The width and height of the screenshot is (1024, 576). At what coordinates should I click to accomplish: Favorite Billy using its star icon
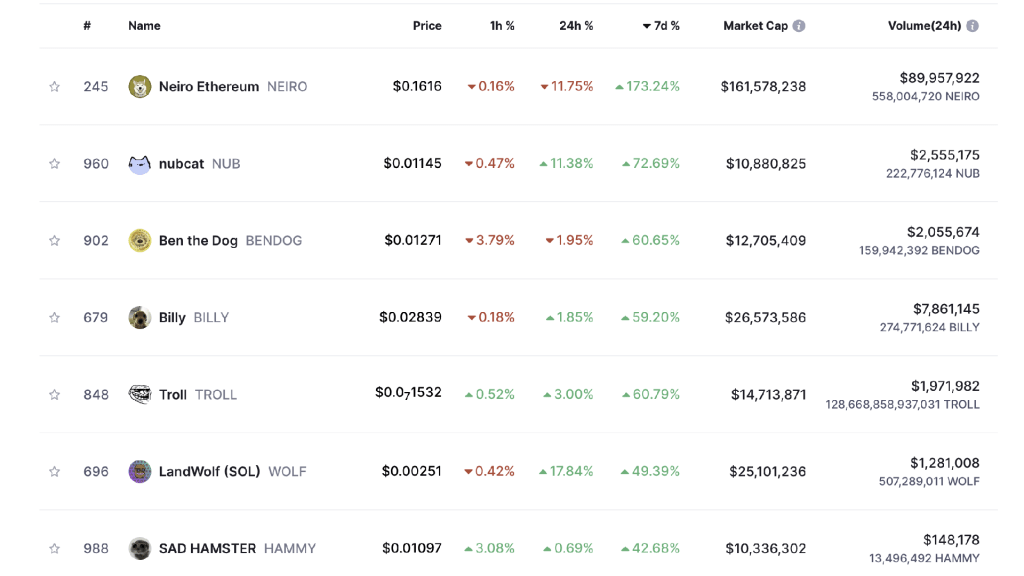(x=55, y=318)
